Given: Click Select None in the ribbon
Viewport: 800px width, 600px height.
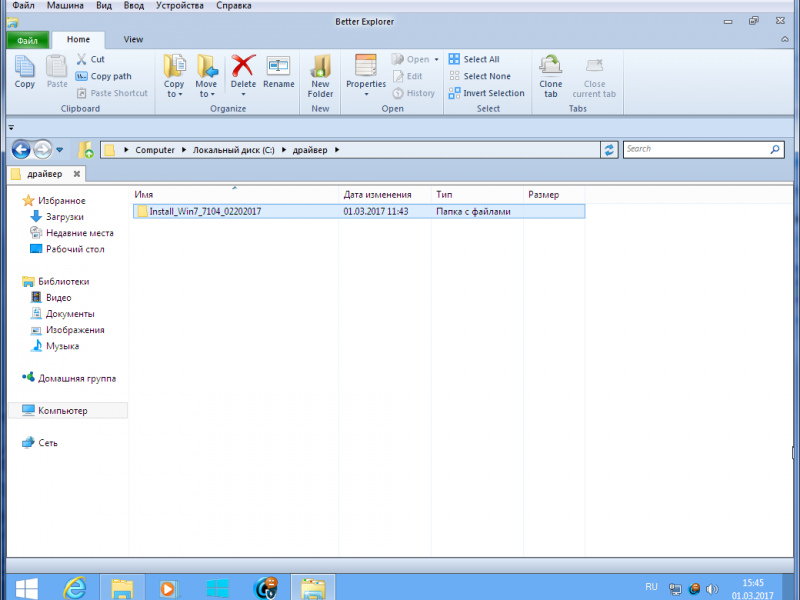Looking at the screenshot, I should point(480,76).
